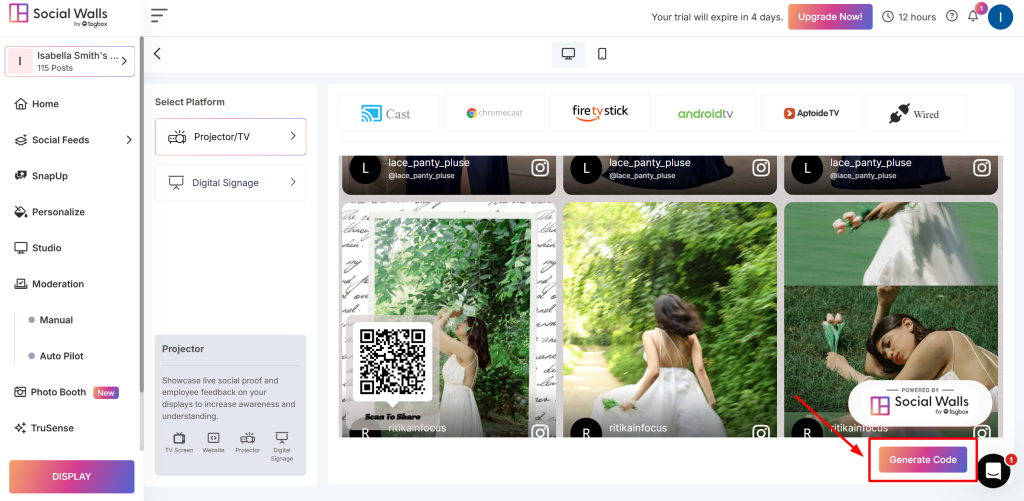Screen dimensions: 1024x501
Task: Expand the Projector/TV platform option
Action: (230, 136)
